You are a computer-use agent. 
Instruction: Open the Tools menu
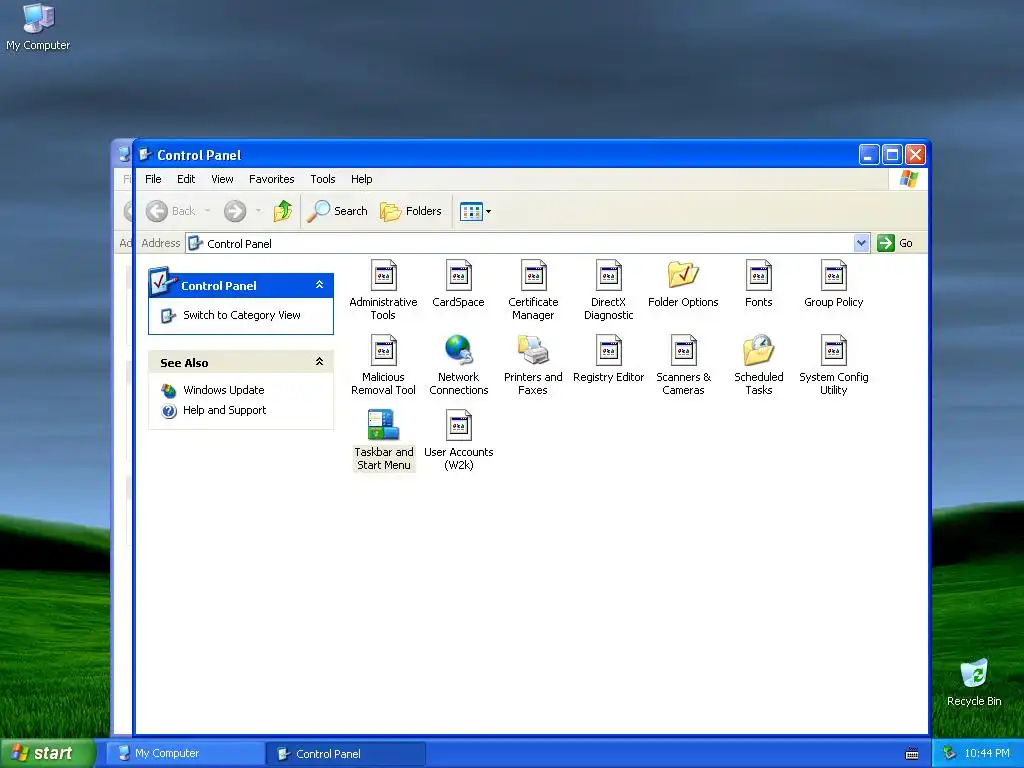pos(323,179)
